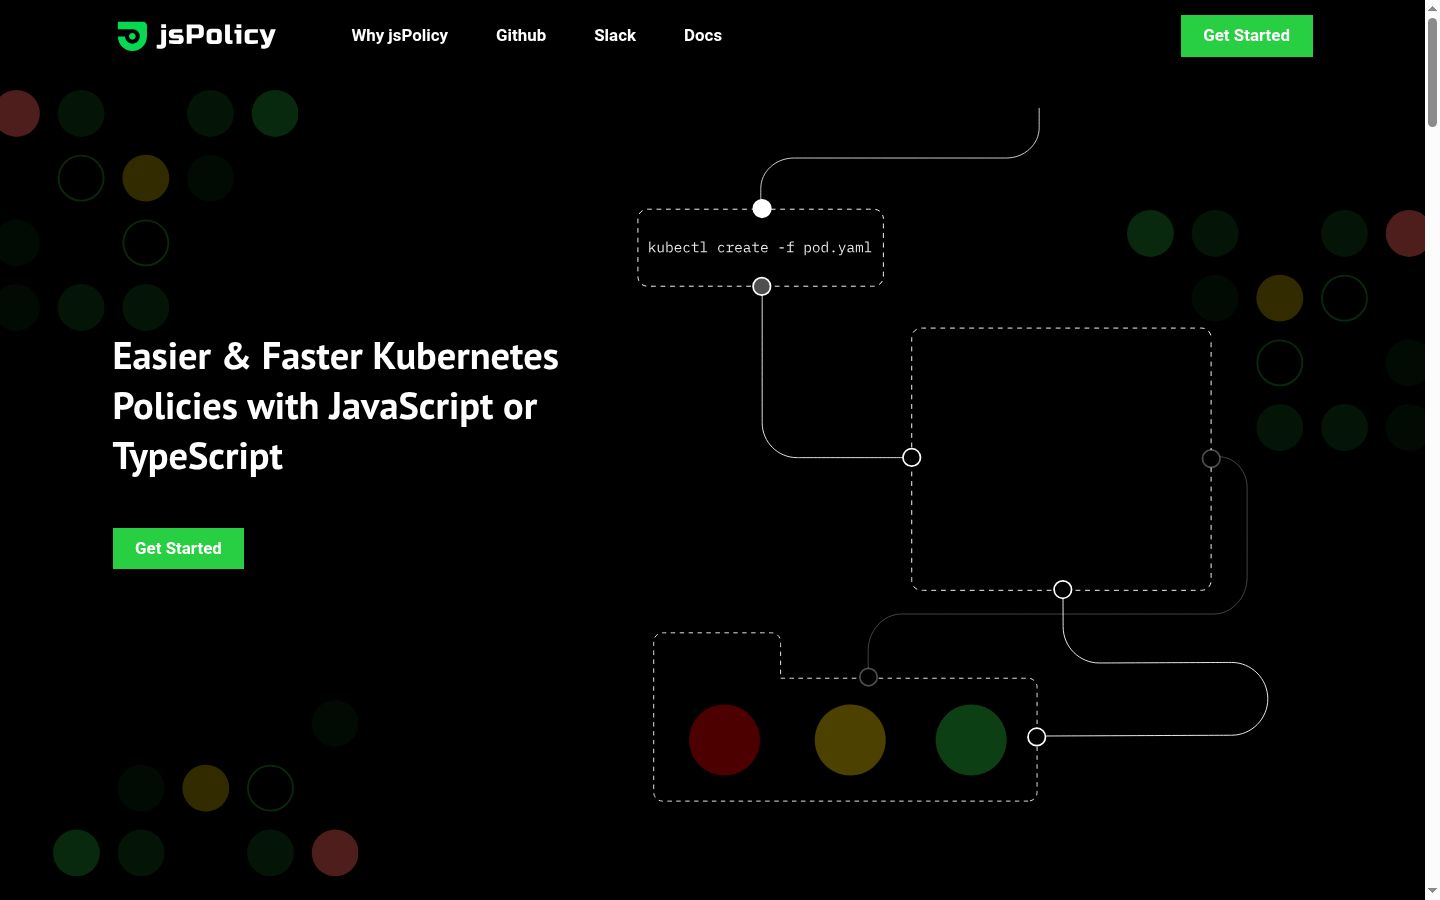This screenshot has width=1440, height=900.
Task: Click the node at the right of the traffic-light box
Action: (x=1037, y=737)
